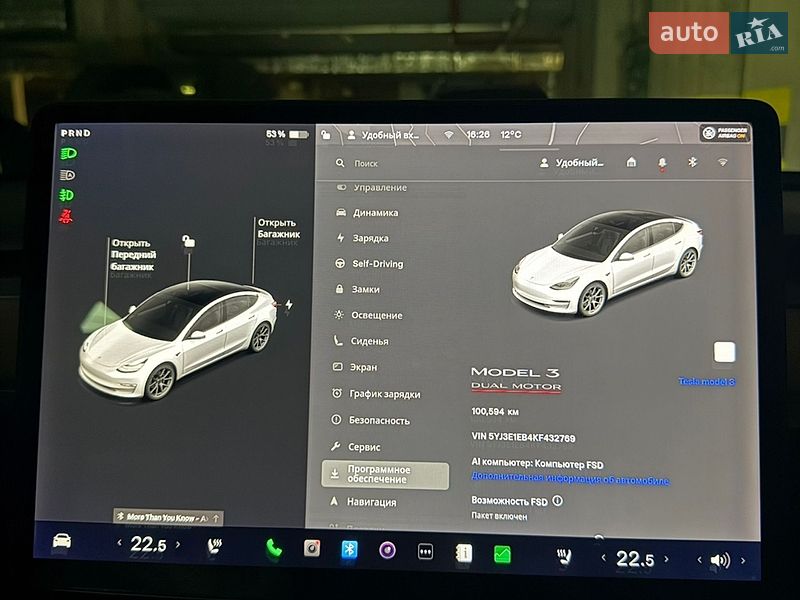Tap the unlock padlock above the car
The width and height of the screenshot is (800, 600).
coord(188,241)
